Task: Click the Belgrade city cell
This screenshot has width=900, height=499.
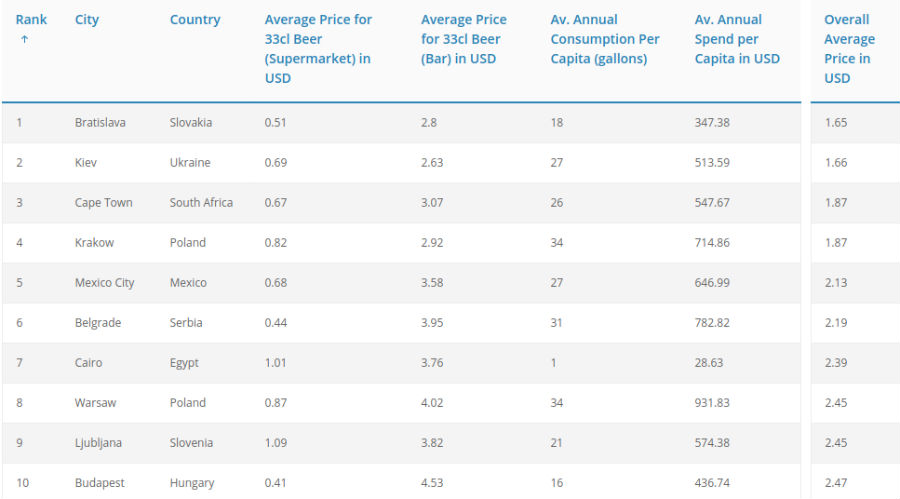Action: coord(98,323)
